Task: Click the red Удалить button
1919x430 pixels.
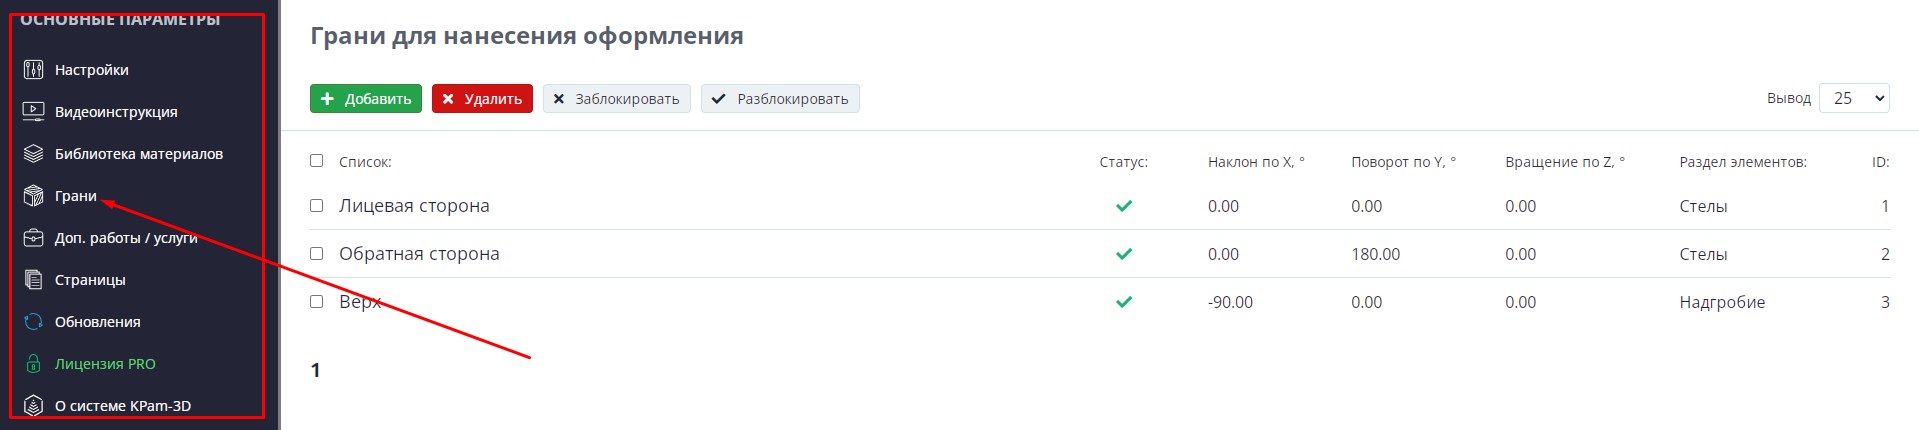Action: [x=482, y=99]
